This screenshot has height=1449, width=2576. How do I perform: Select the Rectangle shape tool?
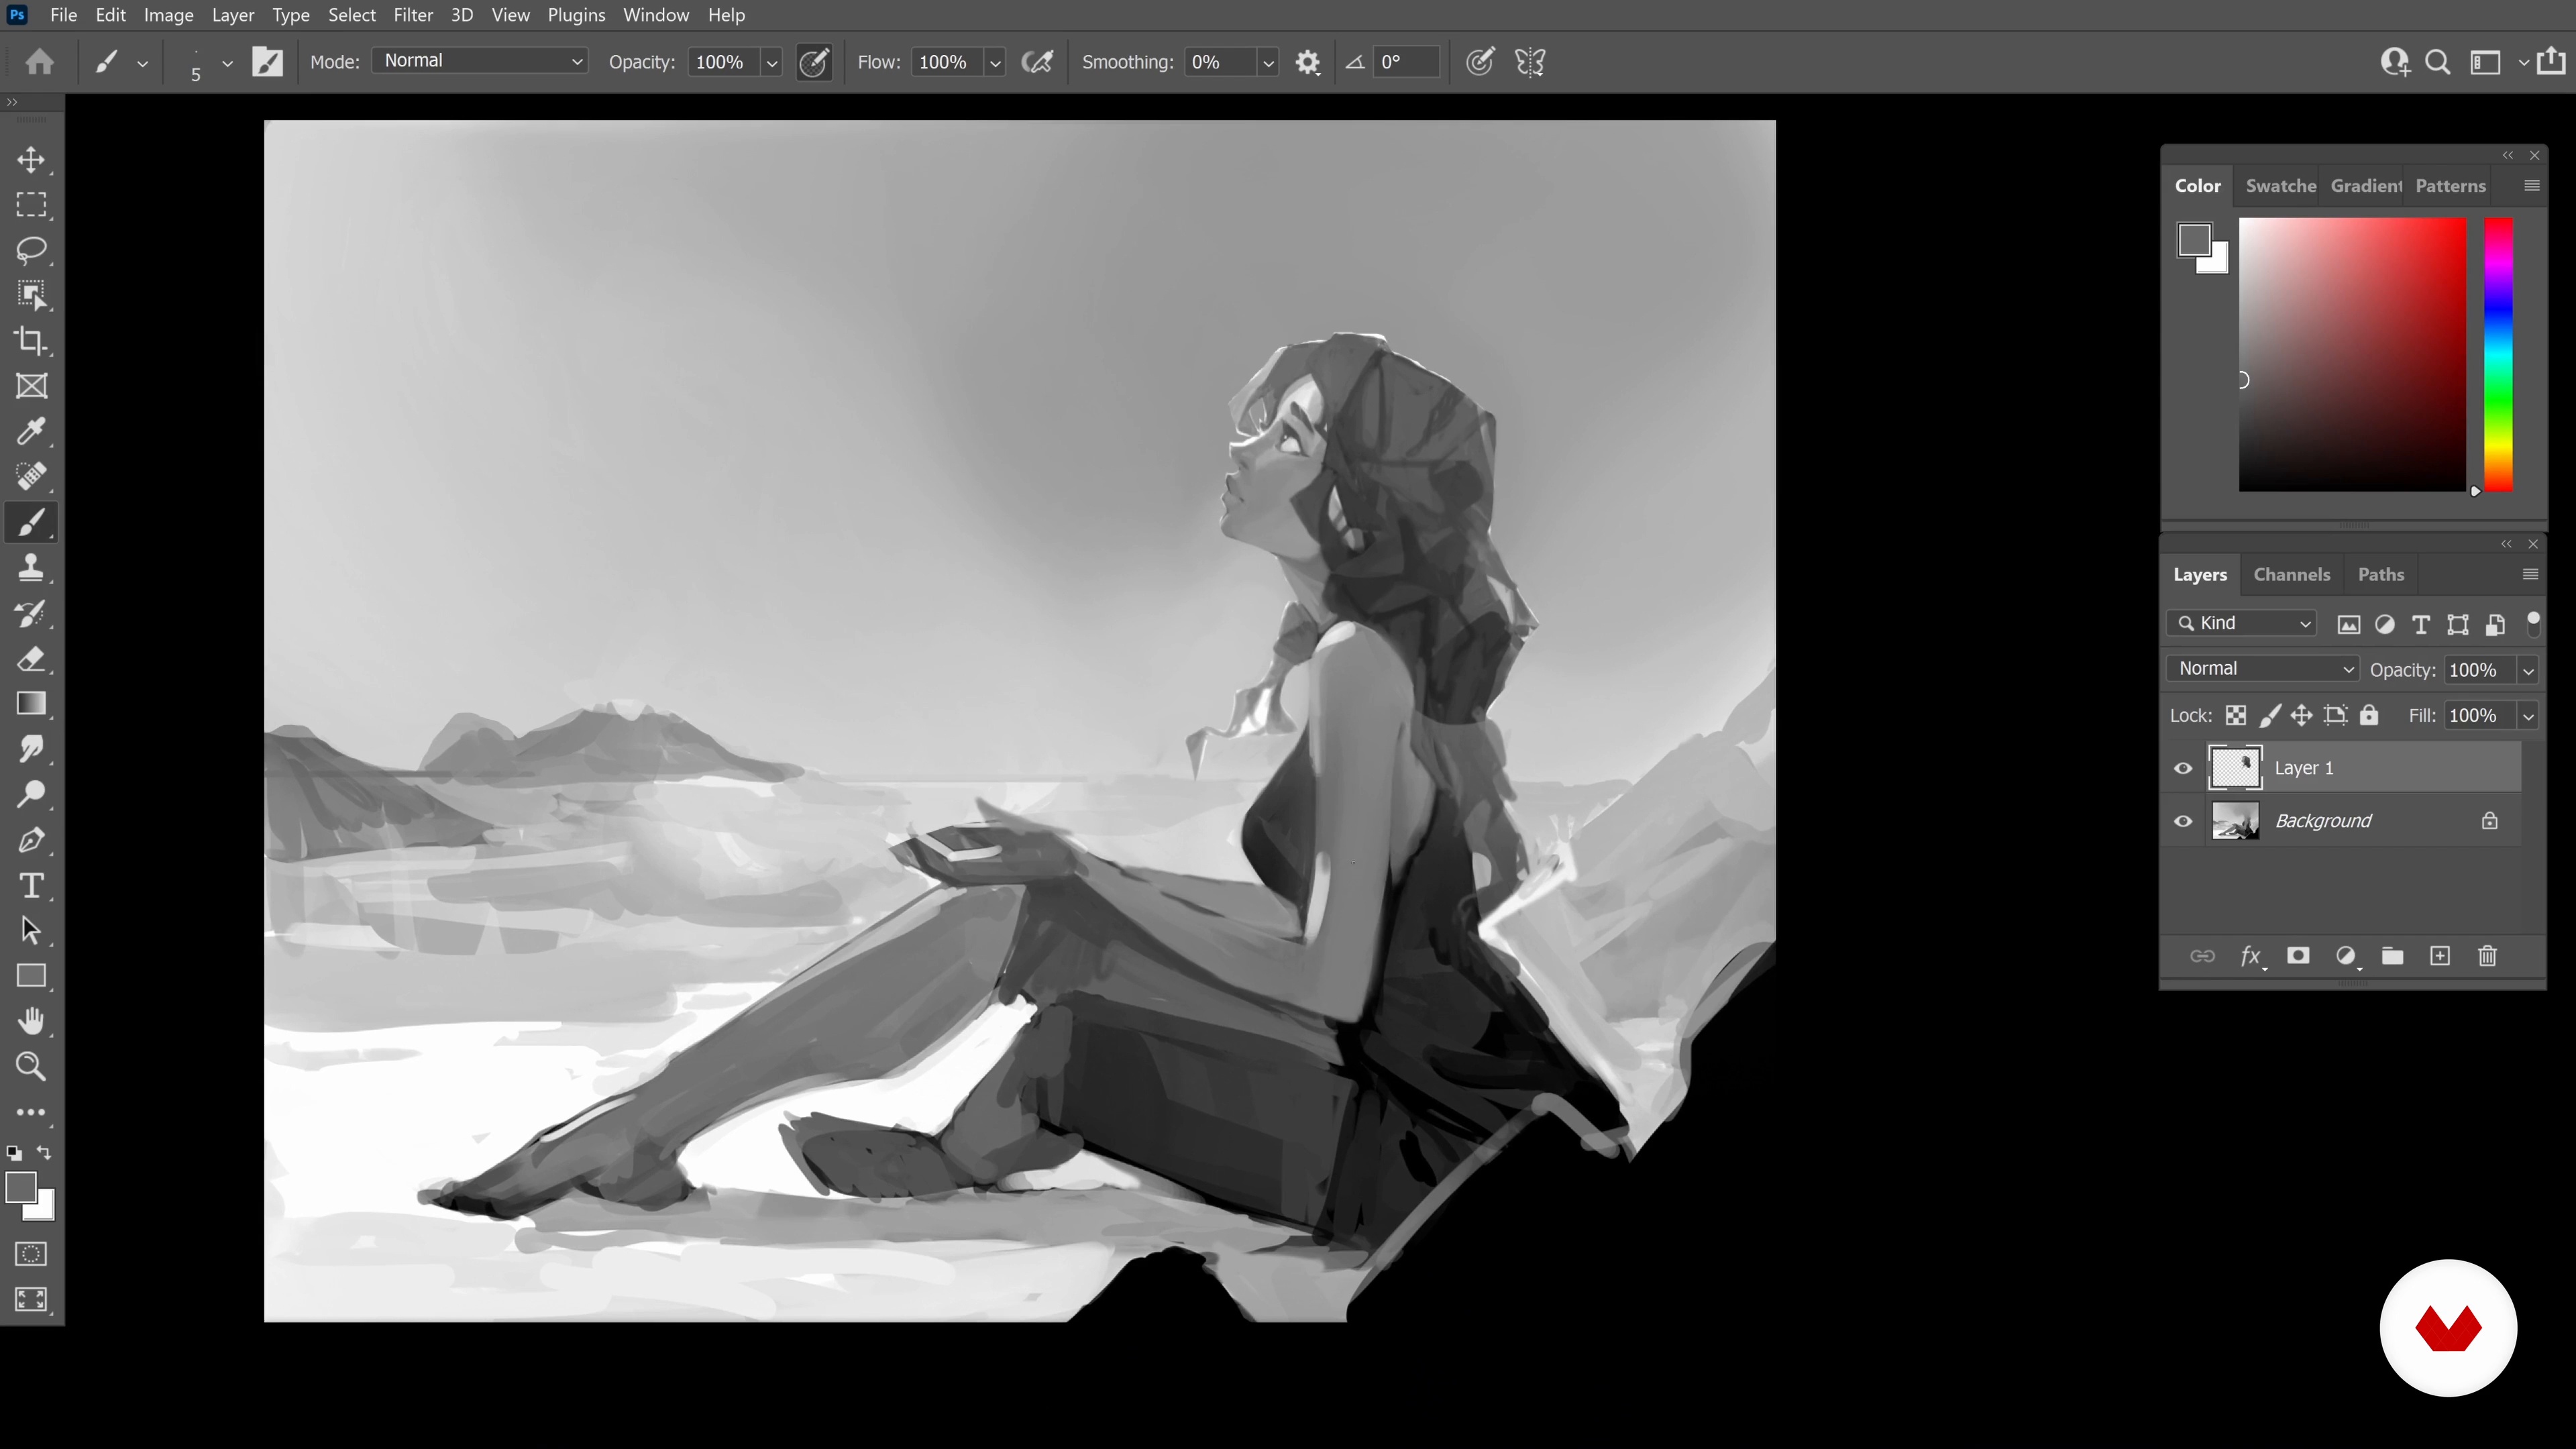(x=31, y=976)
